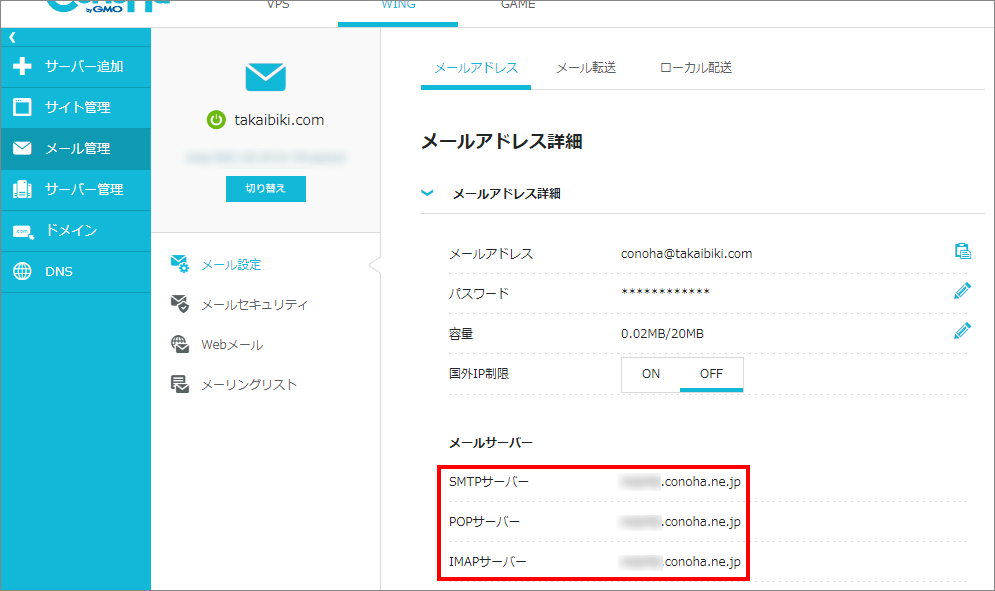Click the ConoHa by GMO logo
Image resolution: width=995 pixels, height=591 pixels.
tap(107, 6)
